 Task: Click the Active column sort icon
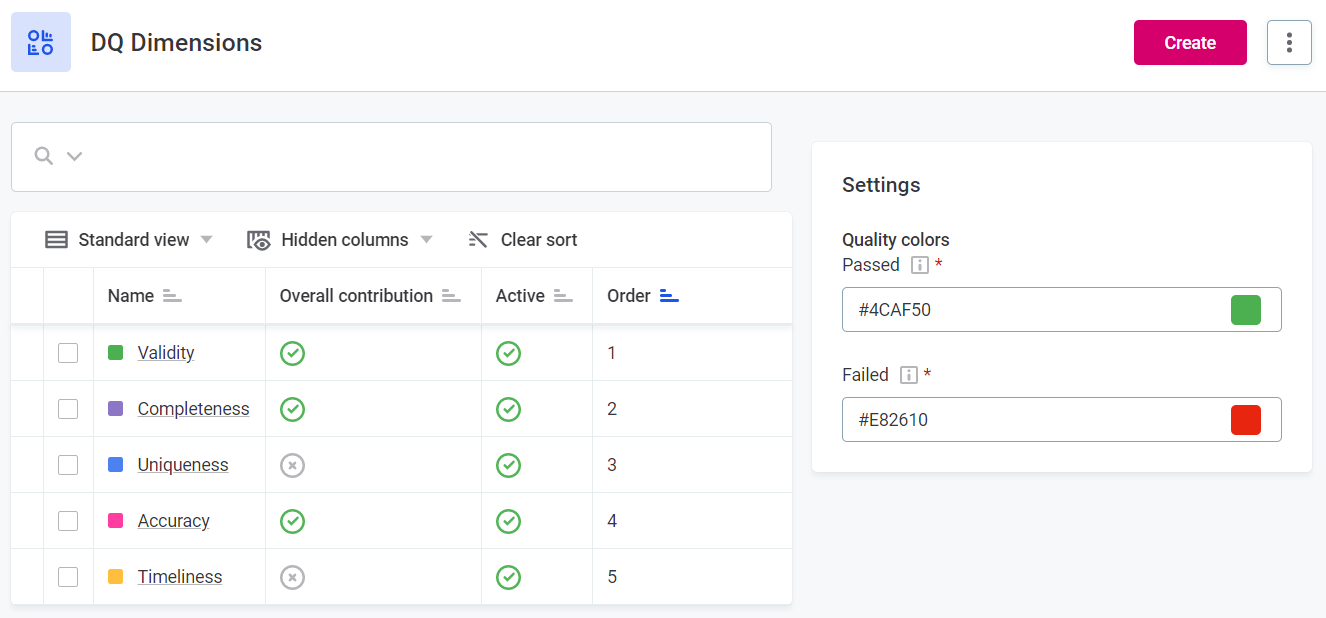pos(563,296)
